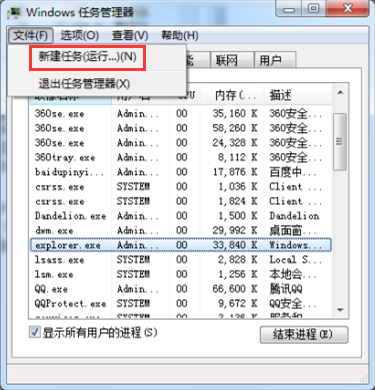Click the scrollbar down arrow
The width and height of the screenshot is (375, 390).
340,310
